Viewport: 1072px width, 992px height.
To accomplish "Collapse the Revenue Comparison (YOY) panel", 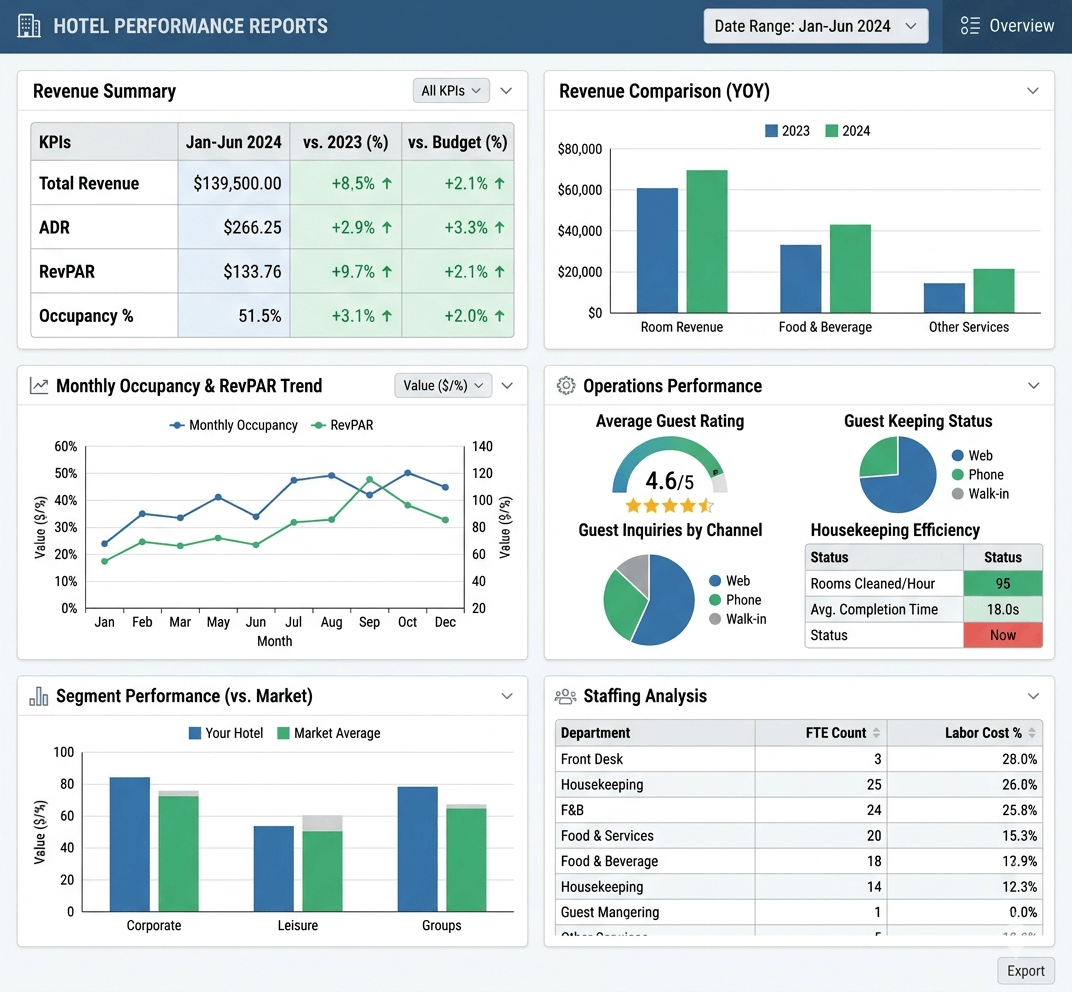I will point(1033,91).
